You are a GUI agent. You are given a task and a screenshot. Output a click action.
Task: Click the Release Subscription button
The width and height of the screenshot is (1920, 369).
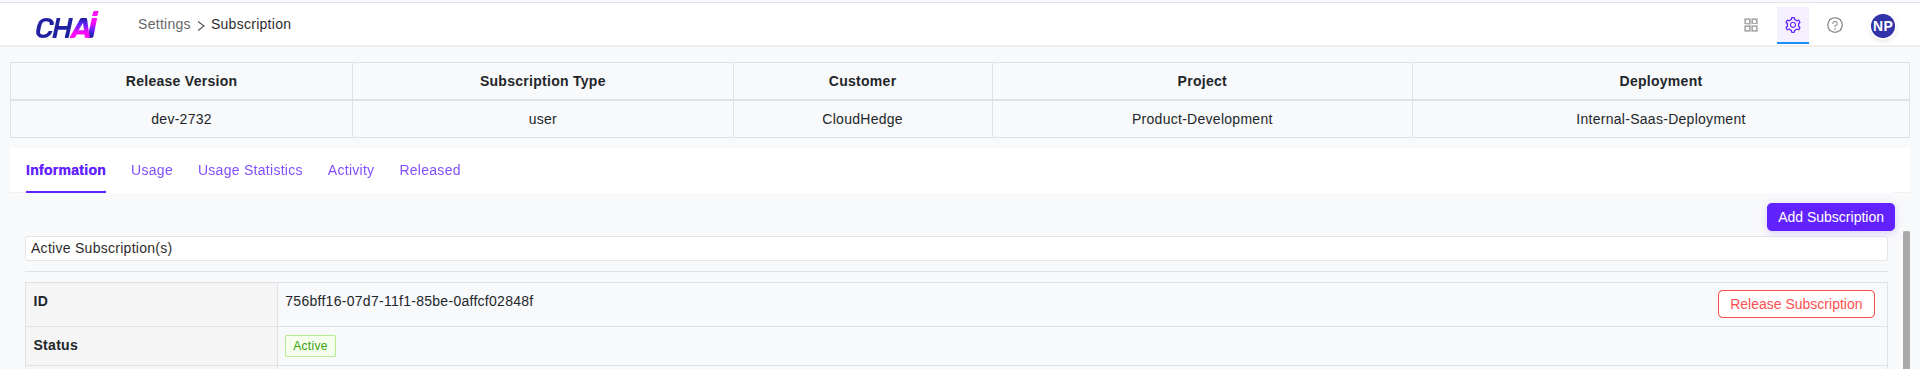[1796, 304]
